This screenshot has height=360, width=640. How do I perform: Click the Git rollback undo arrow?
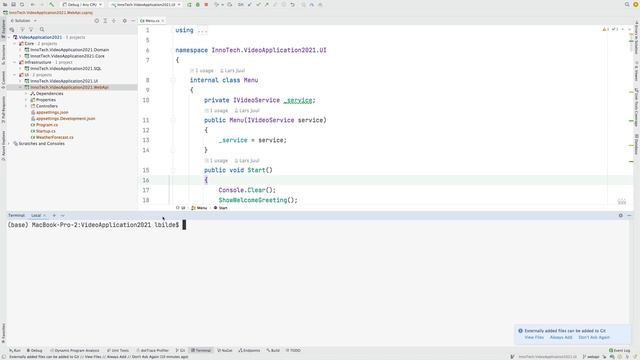[x=292, y=4]
